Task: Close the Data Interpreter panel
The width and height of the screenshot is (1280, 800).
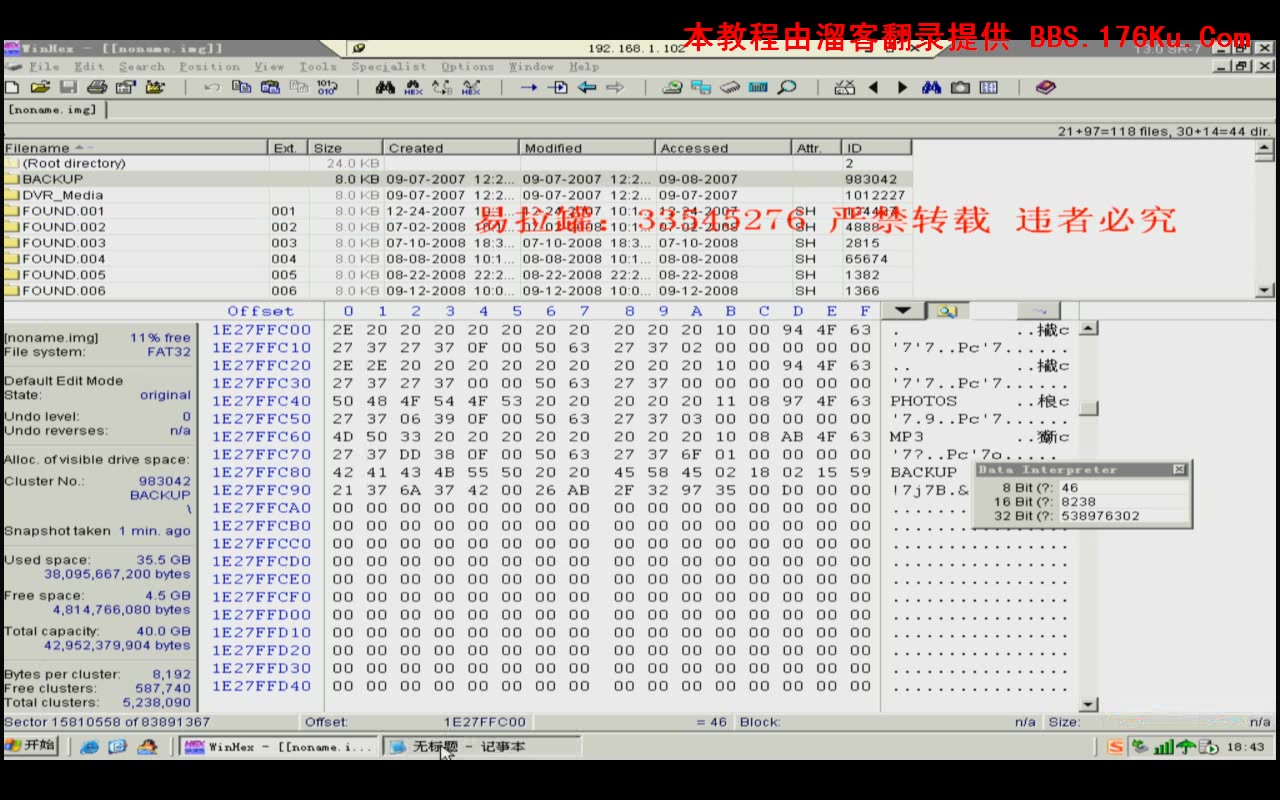Action: (1179, 469)
